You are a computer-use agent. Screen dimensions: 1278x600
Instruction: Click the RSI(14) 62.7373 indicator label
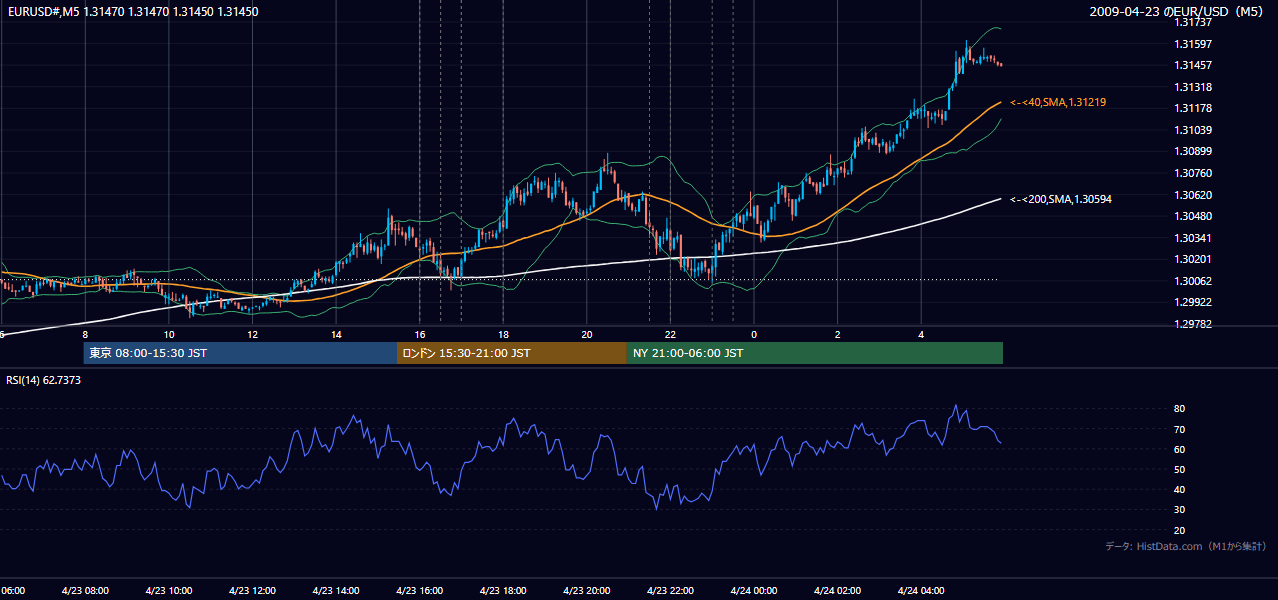click(44, 380)
